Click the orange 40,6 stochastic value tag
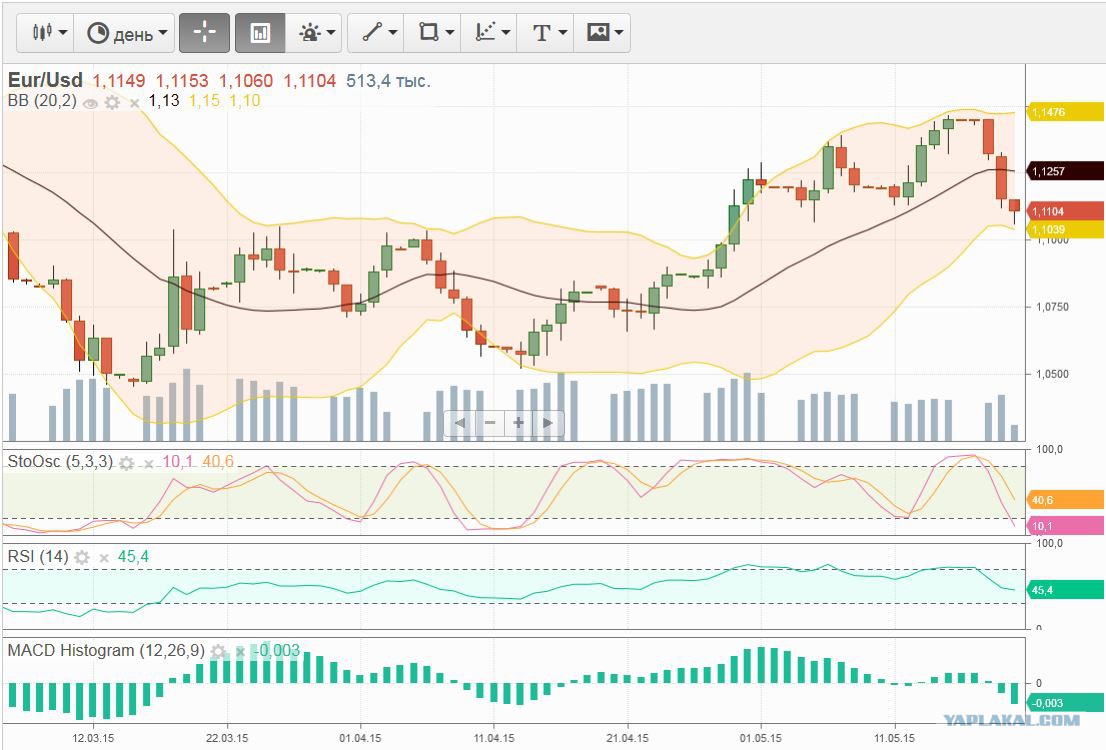This screenshot has width=1106, height=750. [1065, 500]
